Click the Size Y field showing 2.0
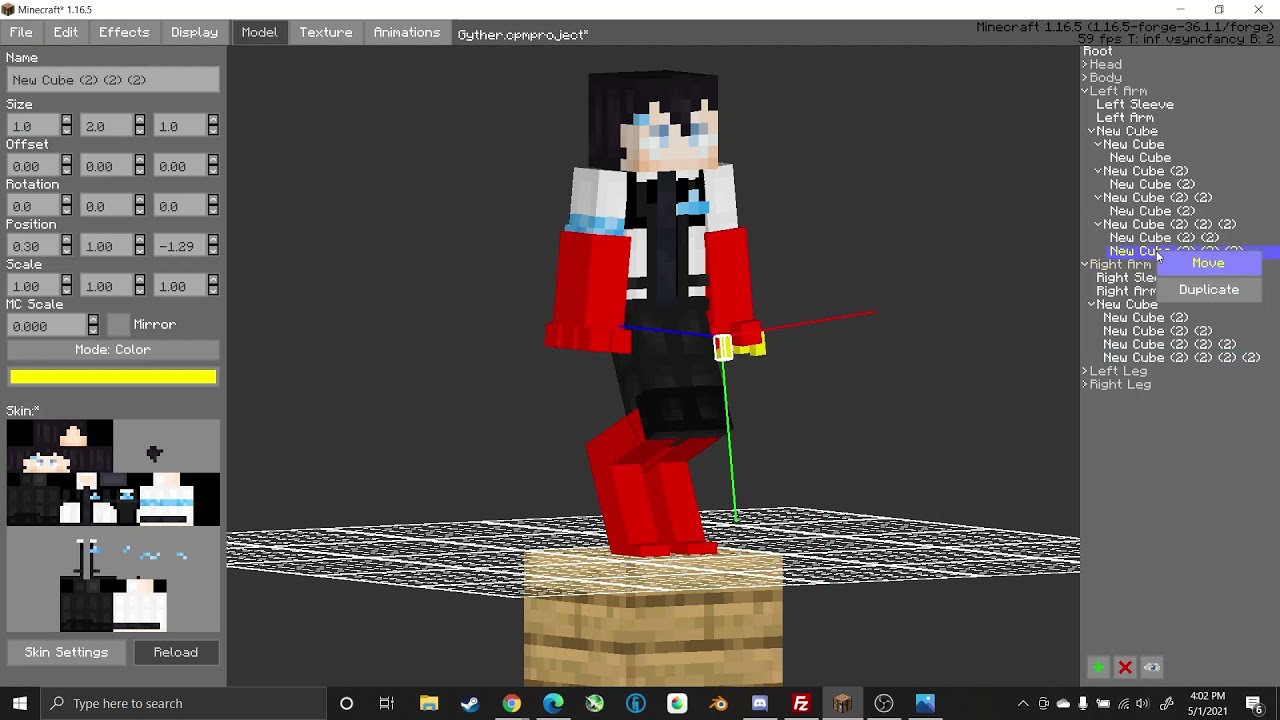This screenshot has height=720, width=1280. pyautogui.click(x=107, y=126)
